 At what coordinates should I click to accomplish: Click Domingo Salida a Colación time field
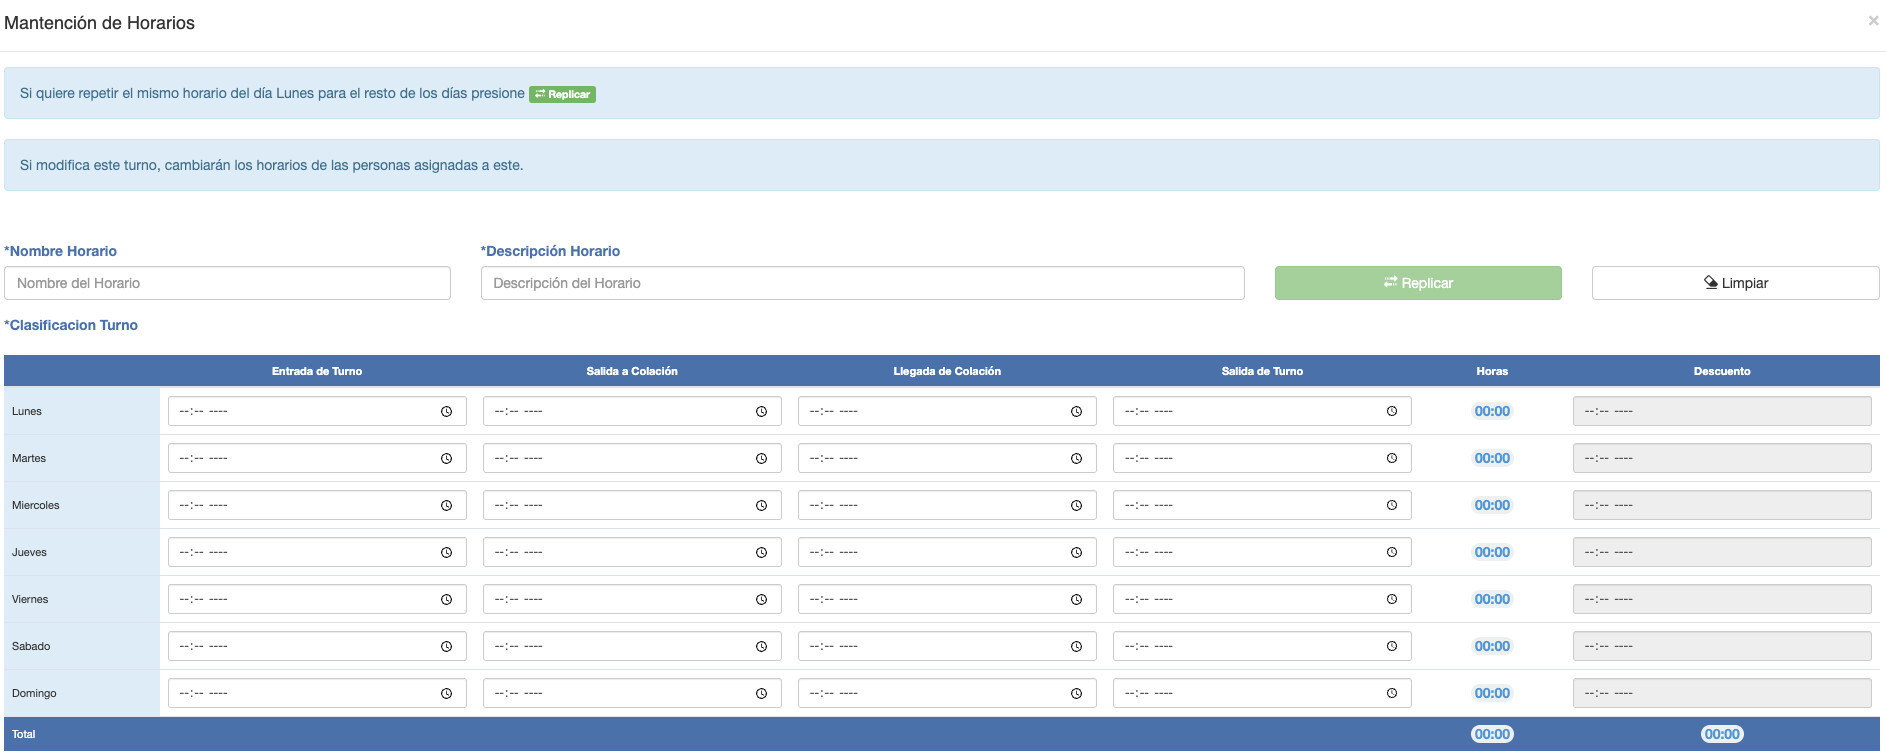632,693
